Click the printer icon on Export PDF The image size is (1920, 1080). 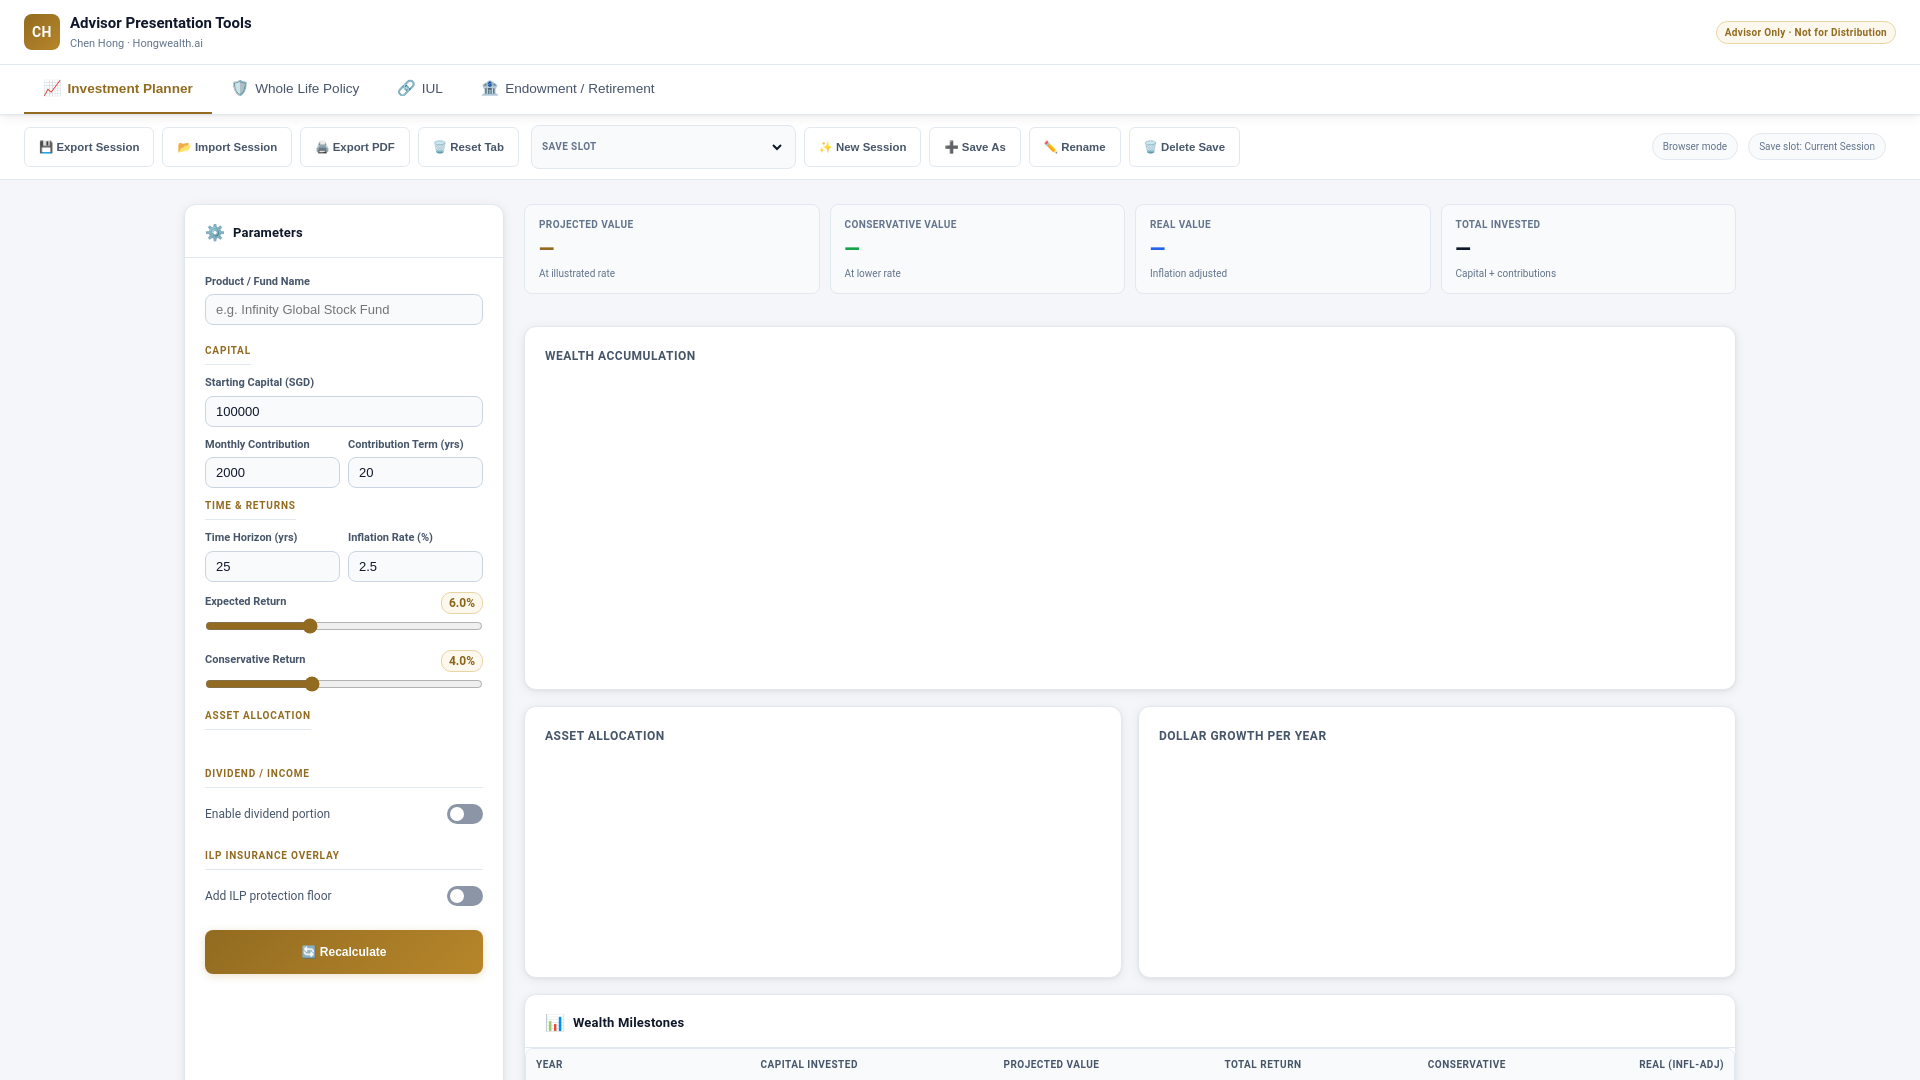pos(322,147)
